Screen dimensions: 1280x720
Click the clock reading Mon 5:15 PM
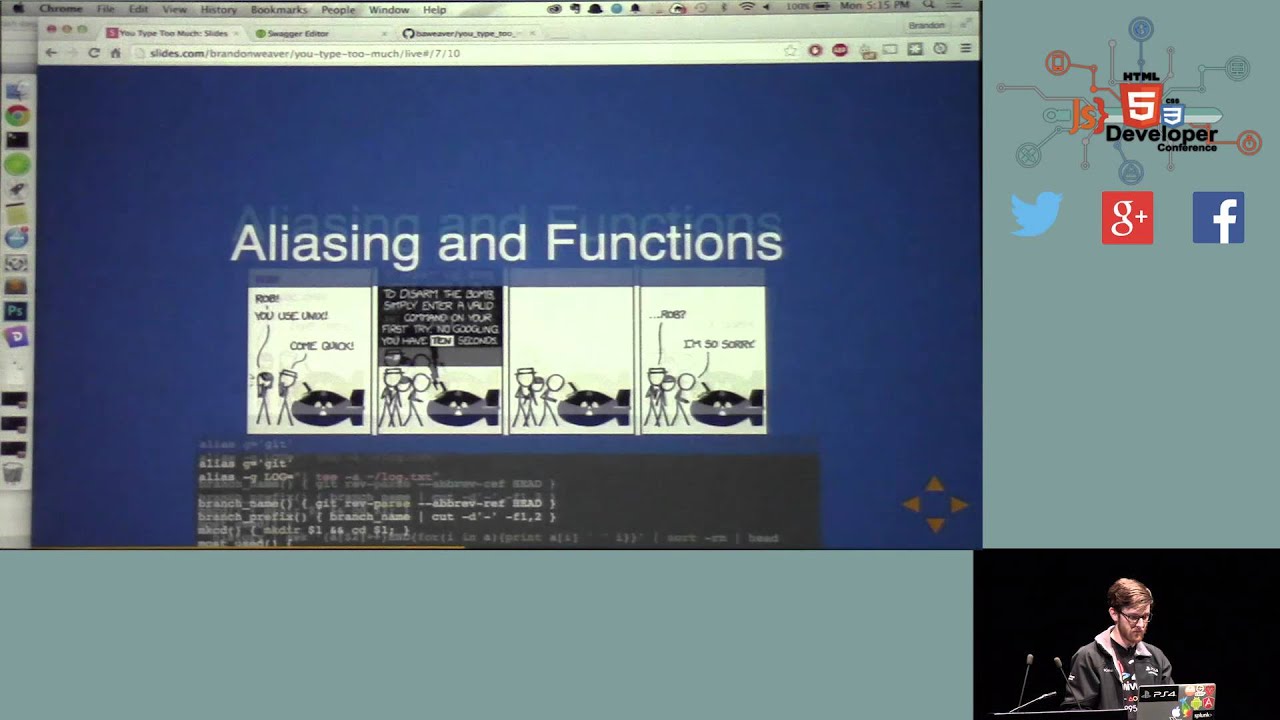point(875,5)
